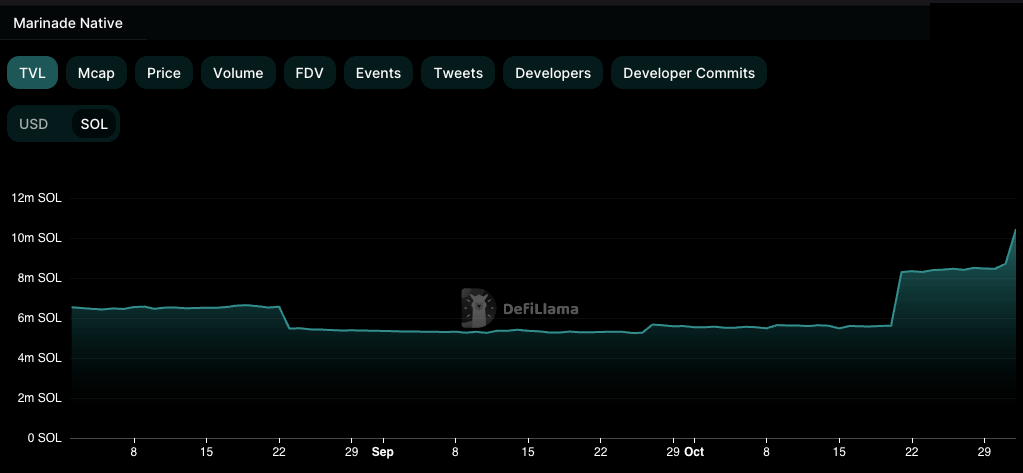The image size is (1023, 473).
Task: Click the Oct month label on axis
Action: point(694,452)
